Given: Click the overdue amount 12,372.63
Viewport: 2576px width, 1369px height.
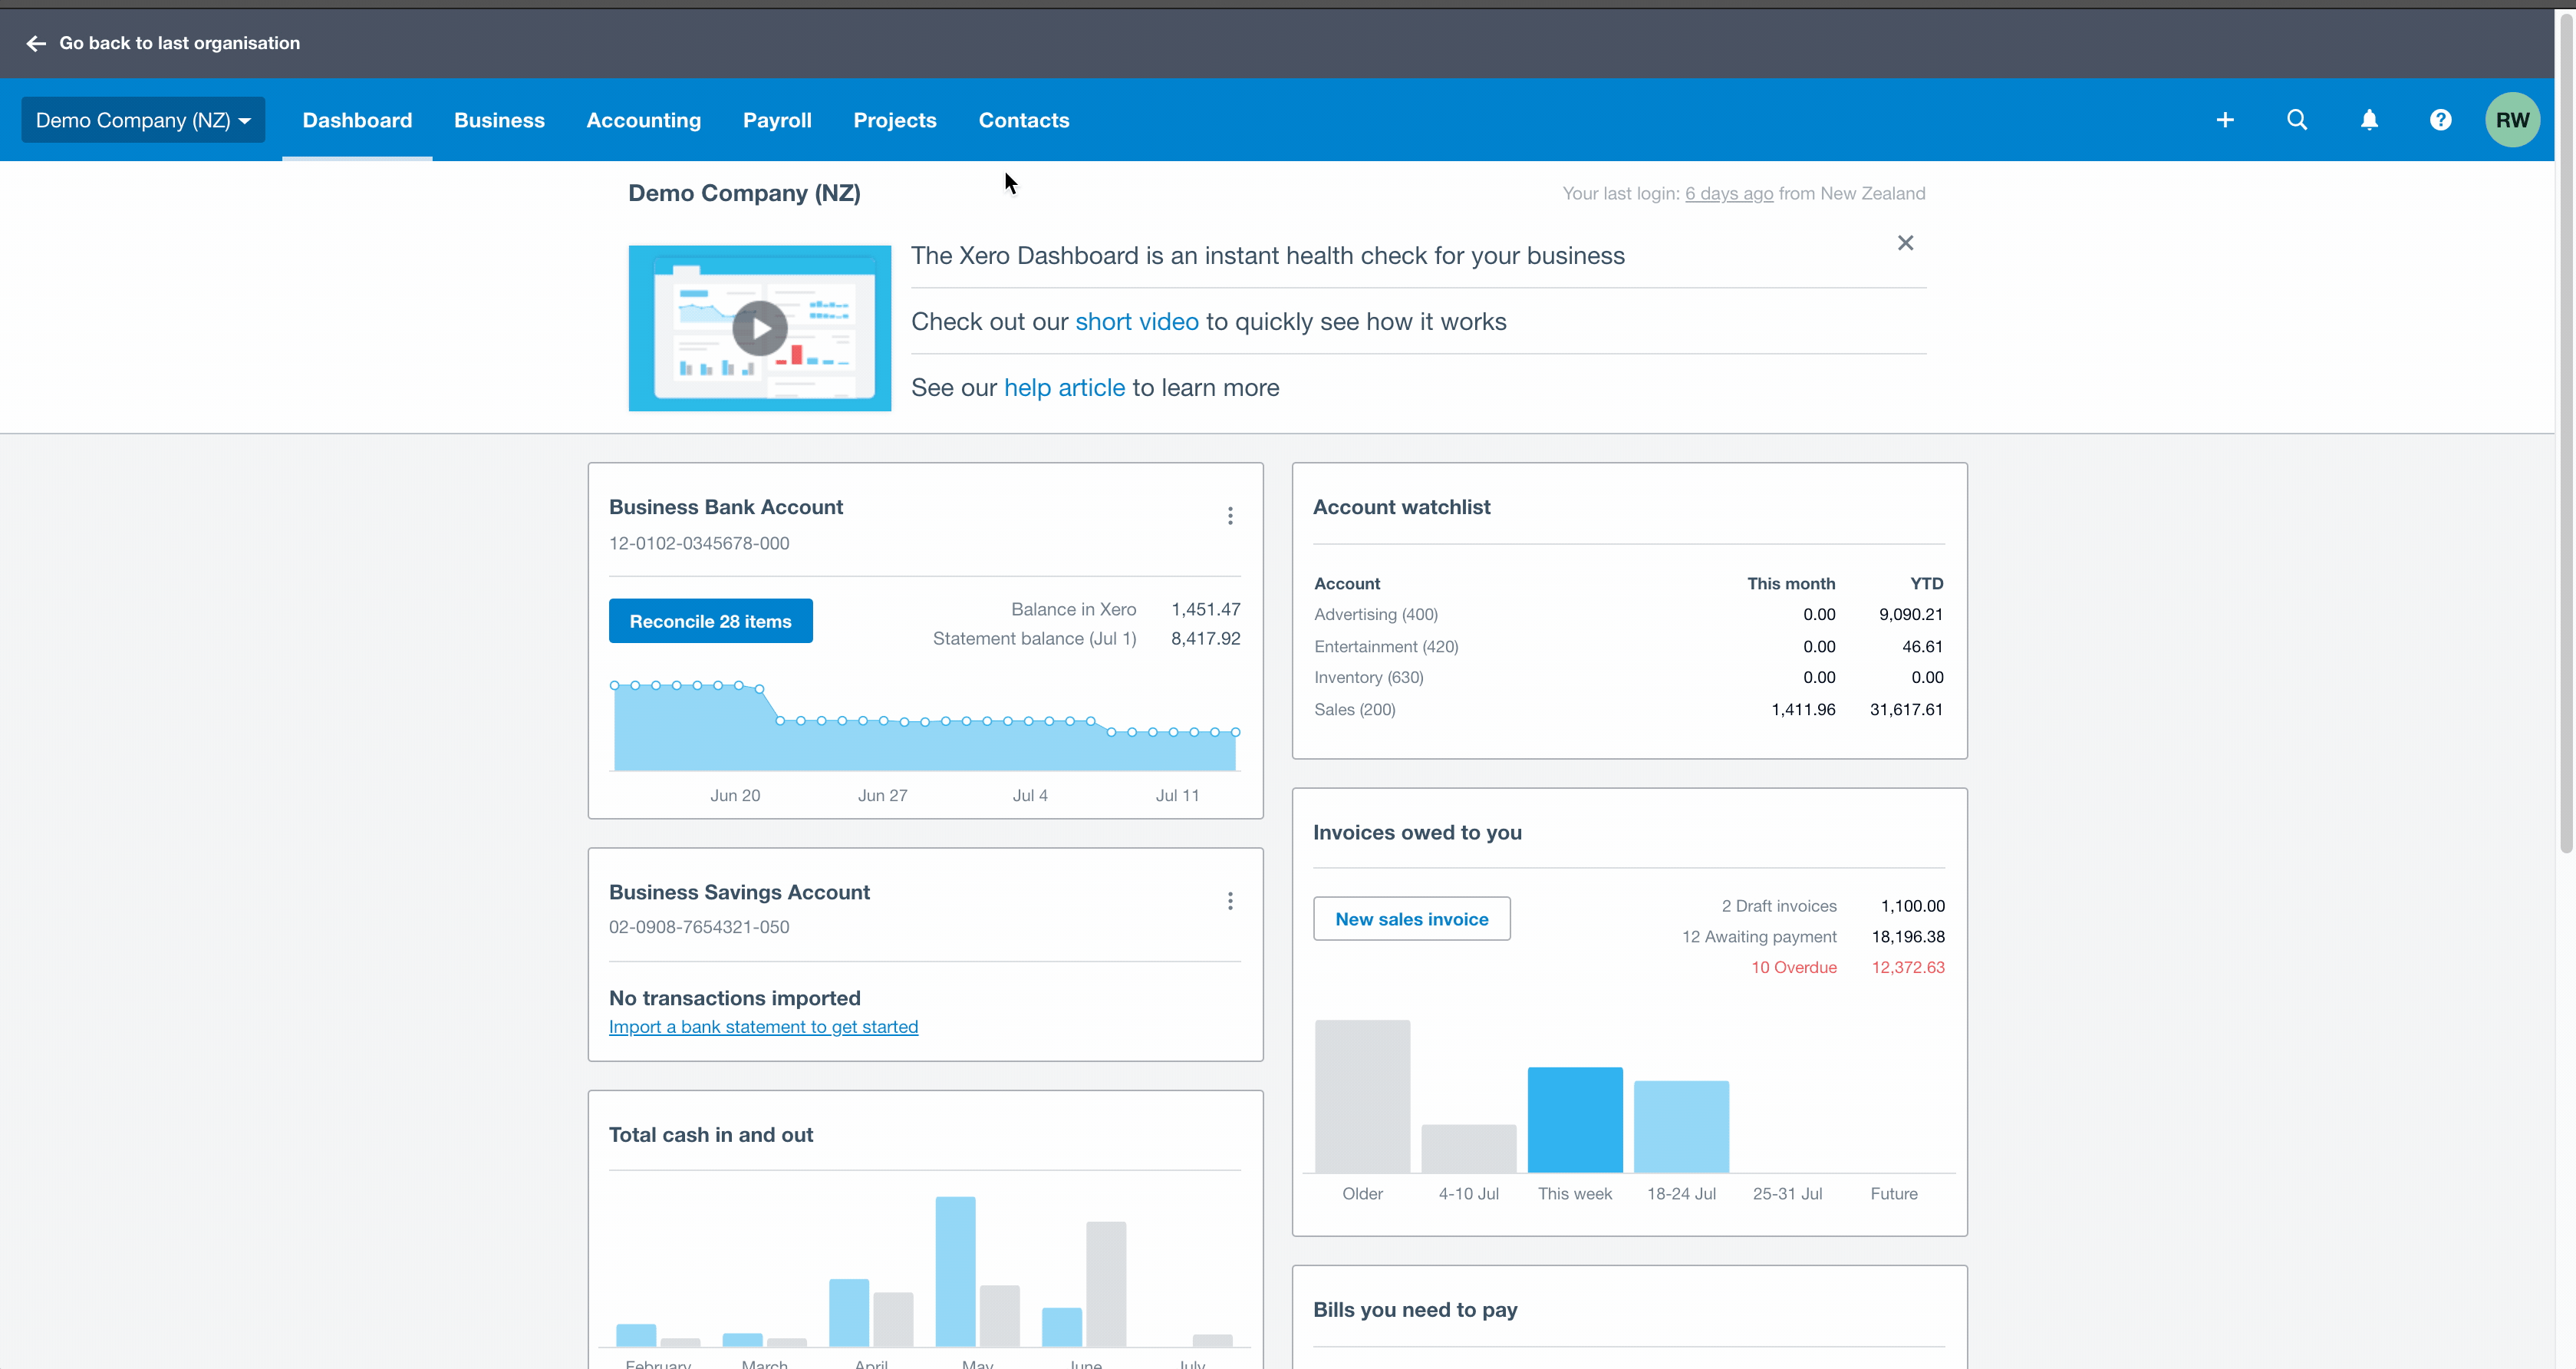Looking at the screenshot, I should click(x=1908, y=967).
